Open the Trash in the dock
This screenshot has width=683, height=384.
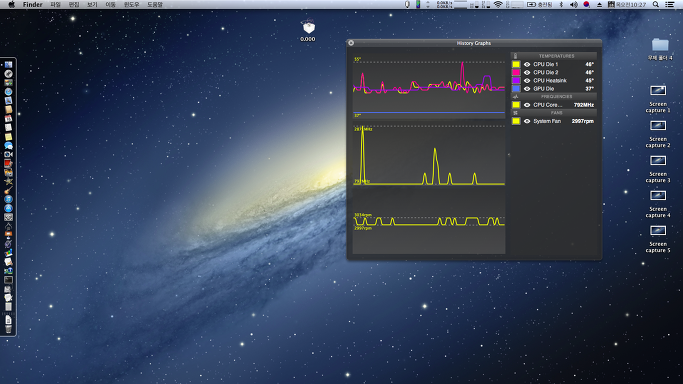tap(8, 329)
